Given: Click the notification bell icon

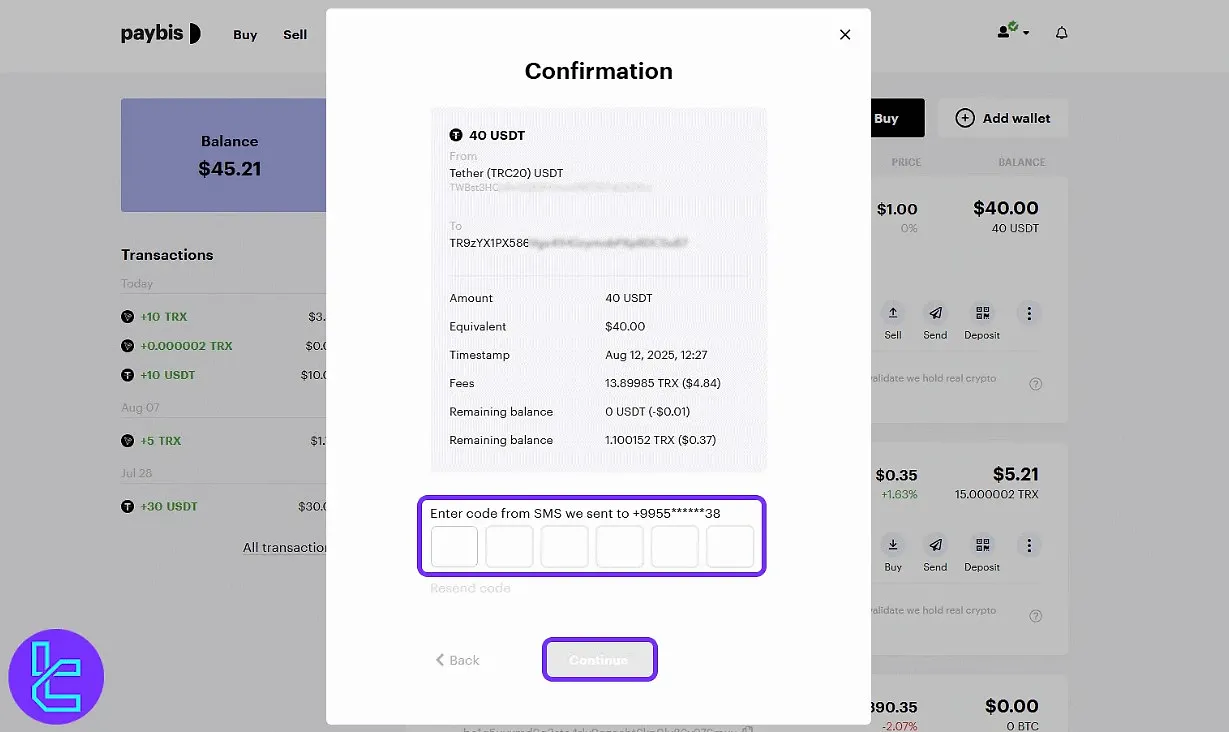Looking at the screenshot, I should tap(1061, 33).
